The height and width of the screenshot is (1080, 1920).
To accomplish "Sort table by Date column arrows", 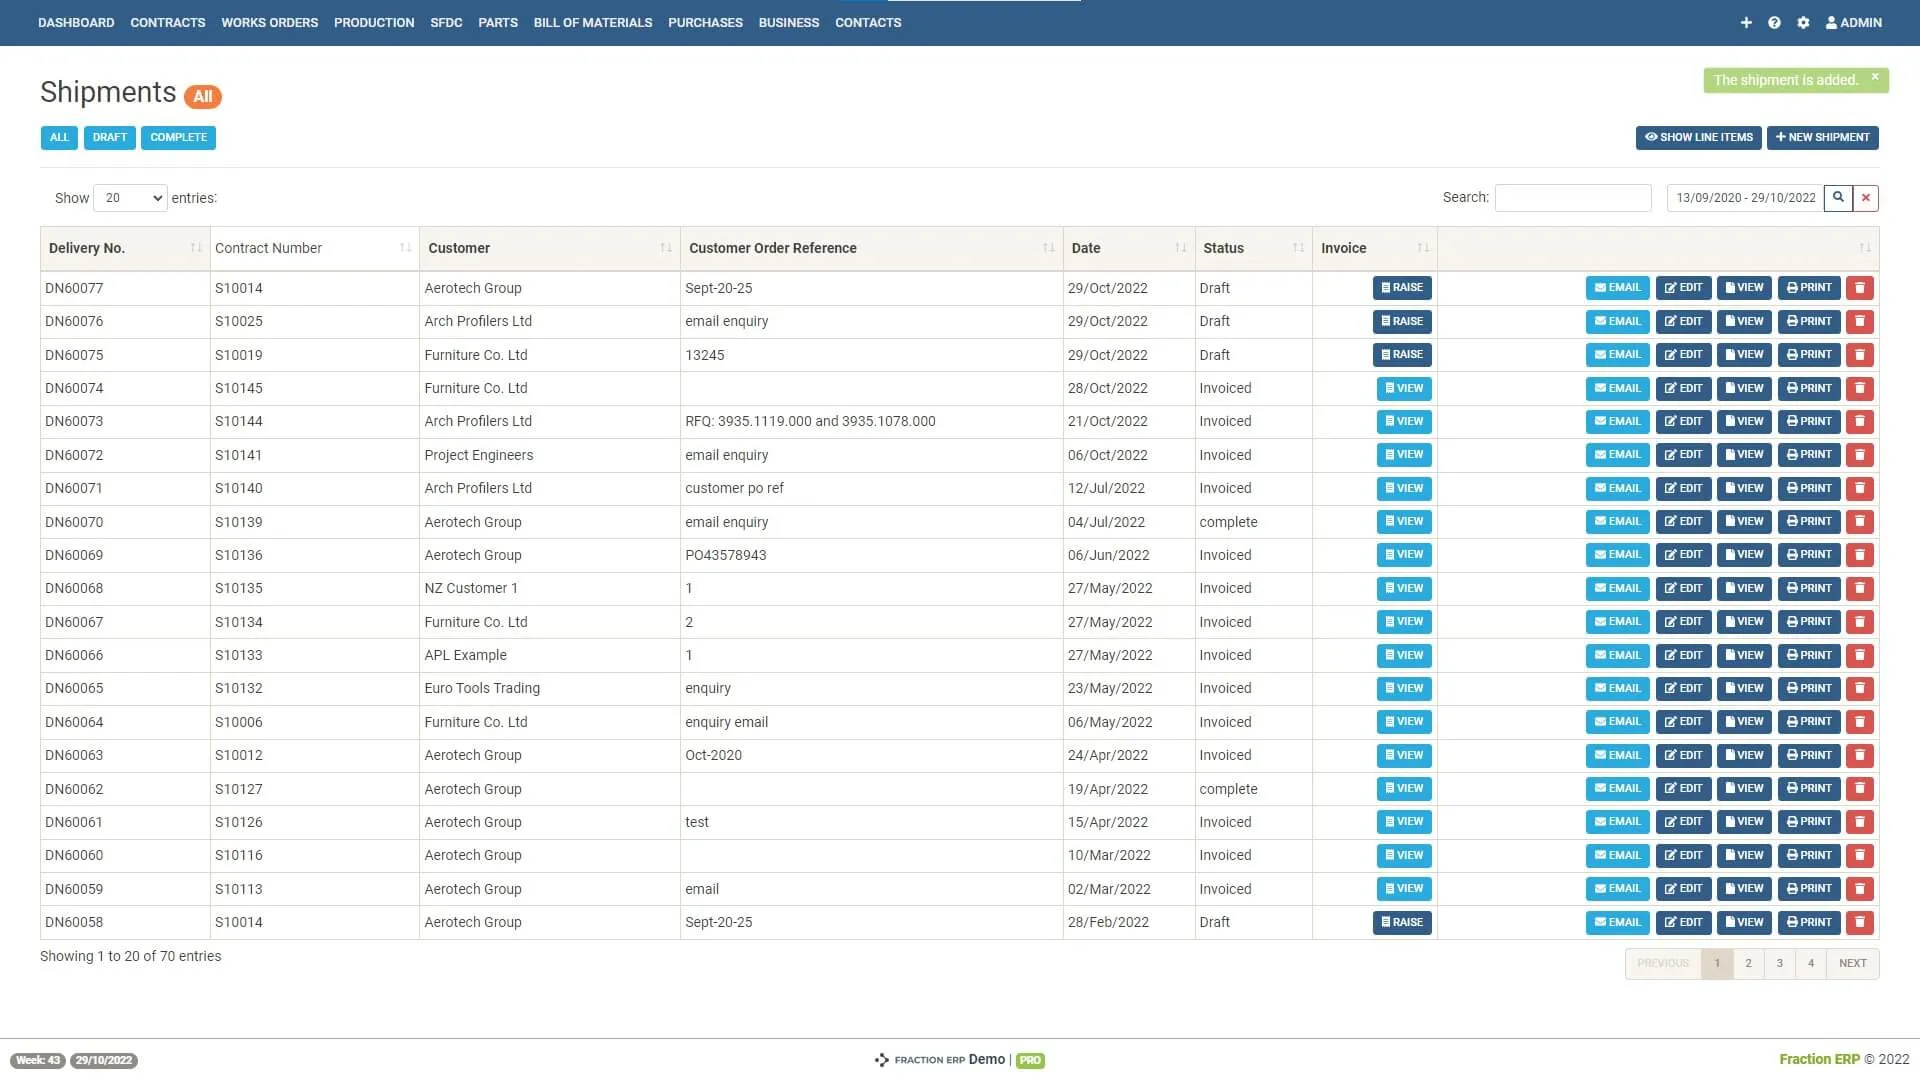I will coord(1180,248).
